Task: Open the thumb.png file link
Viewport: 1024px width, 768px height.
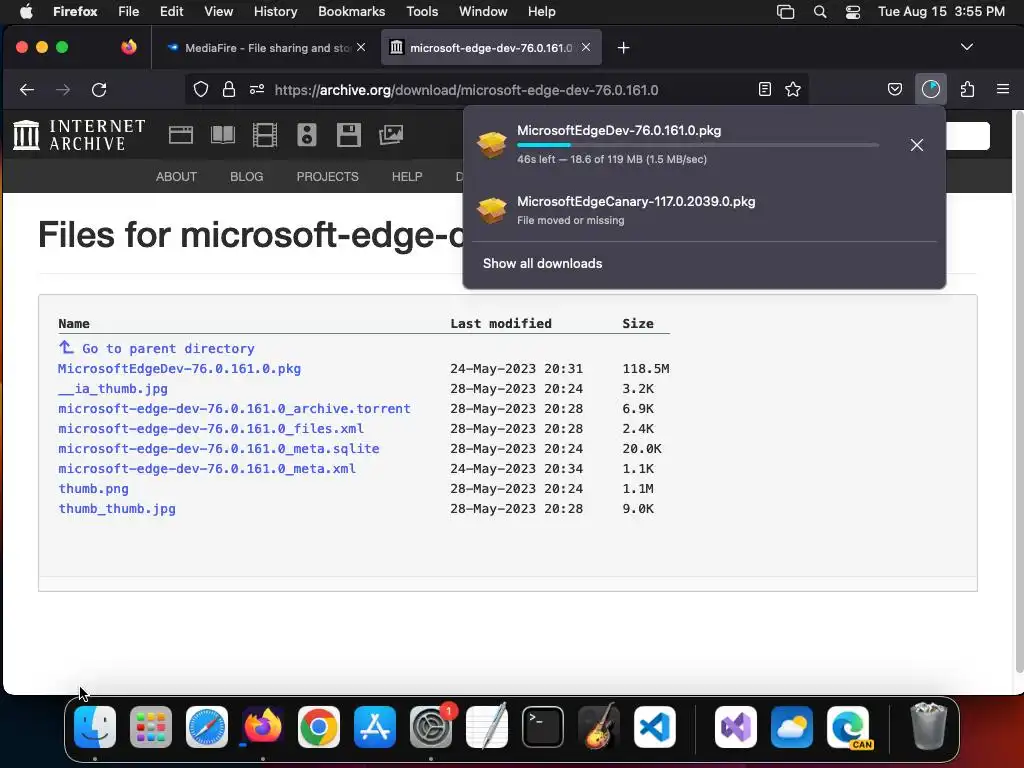Action: tap(93, 488)
